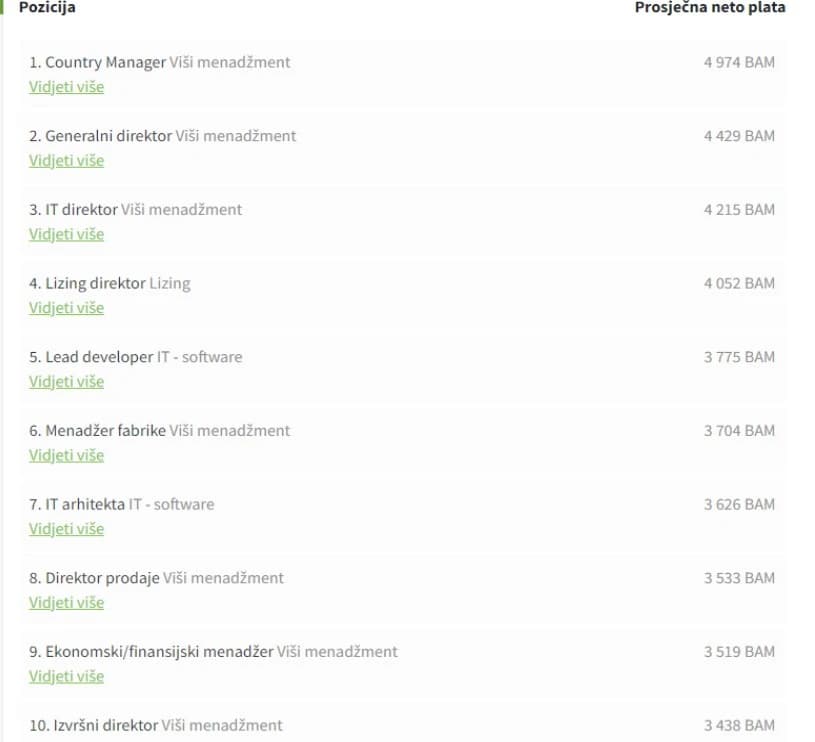
Task: Click the 'Lizing' category label
Action: (170, 284)
